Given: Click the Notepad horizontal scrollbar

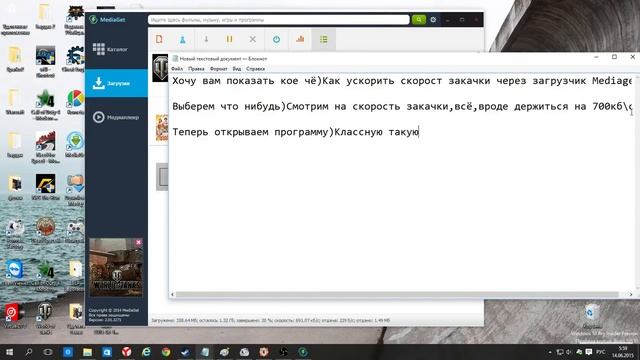Looking at the screenshot, I should point(397,294).
